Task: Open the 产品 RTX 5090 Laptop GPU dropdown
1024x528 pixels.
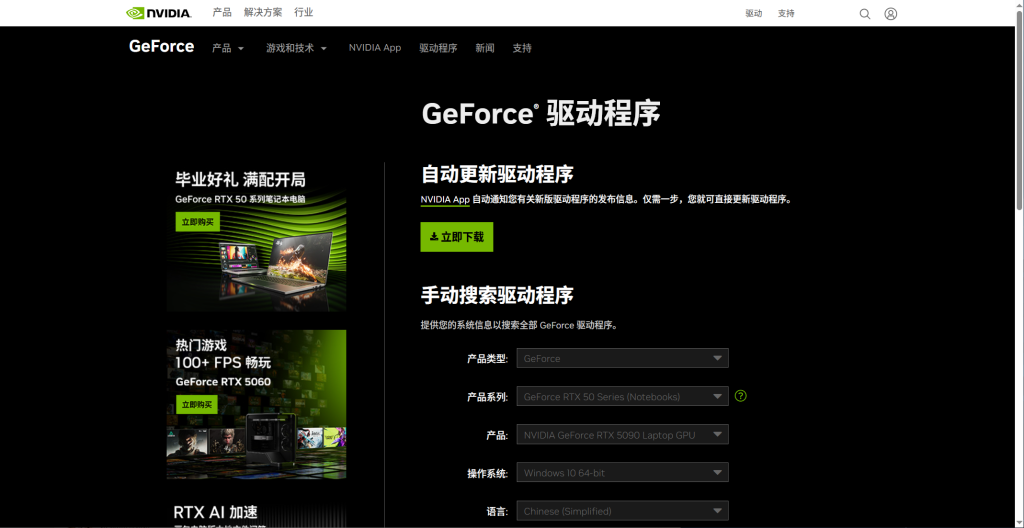Action: pyautogui.click(x=622, y=435)
